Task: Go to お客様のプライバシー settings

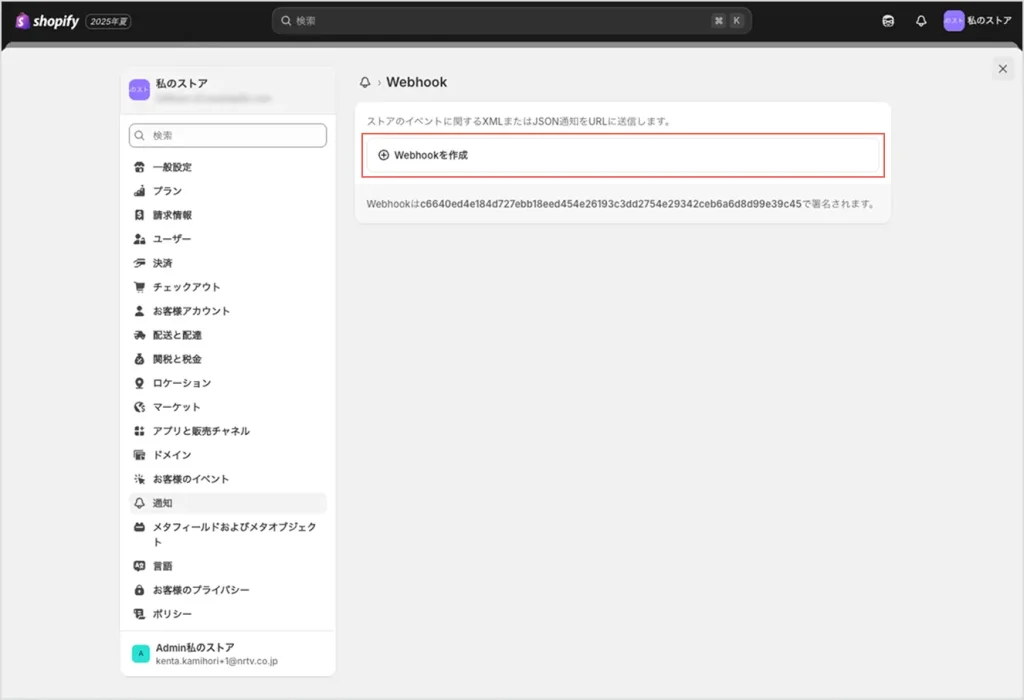Action: click(x=201, y=590)
